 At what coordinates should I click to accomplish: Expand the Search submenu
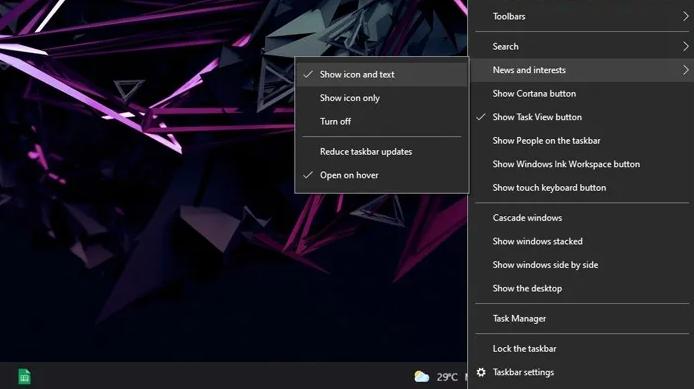pyautogui.click(x=582, y=46)
